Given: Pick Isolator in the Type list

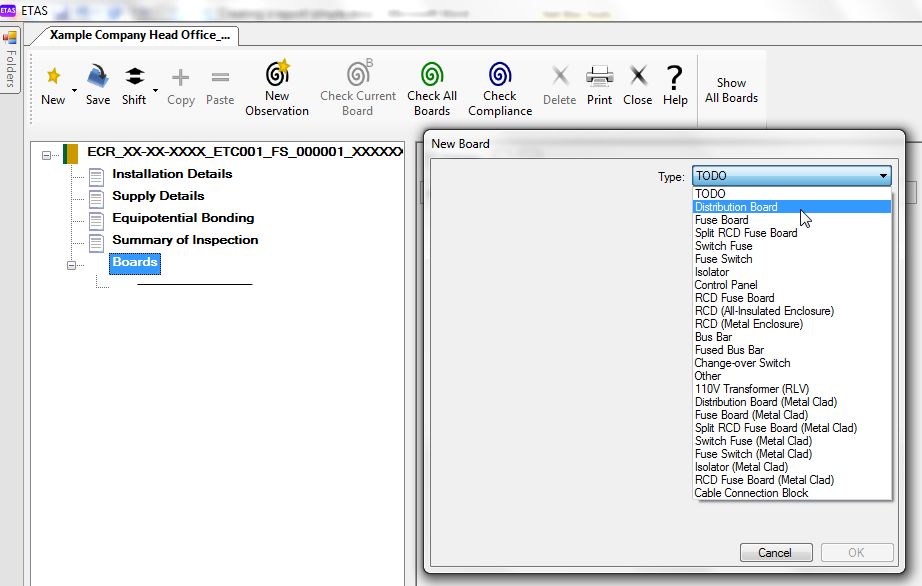Looking at the screenshot, I should point(792,272).
